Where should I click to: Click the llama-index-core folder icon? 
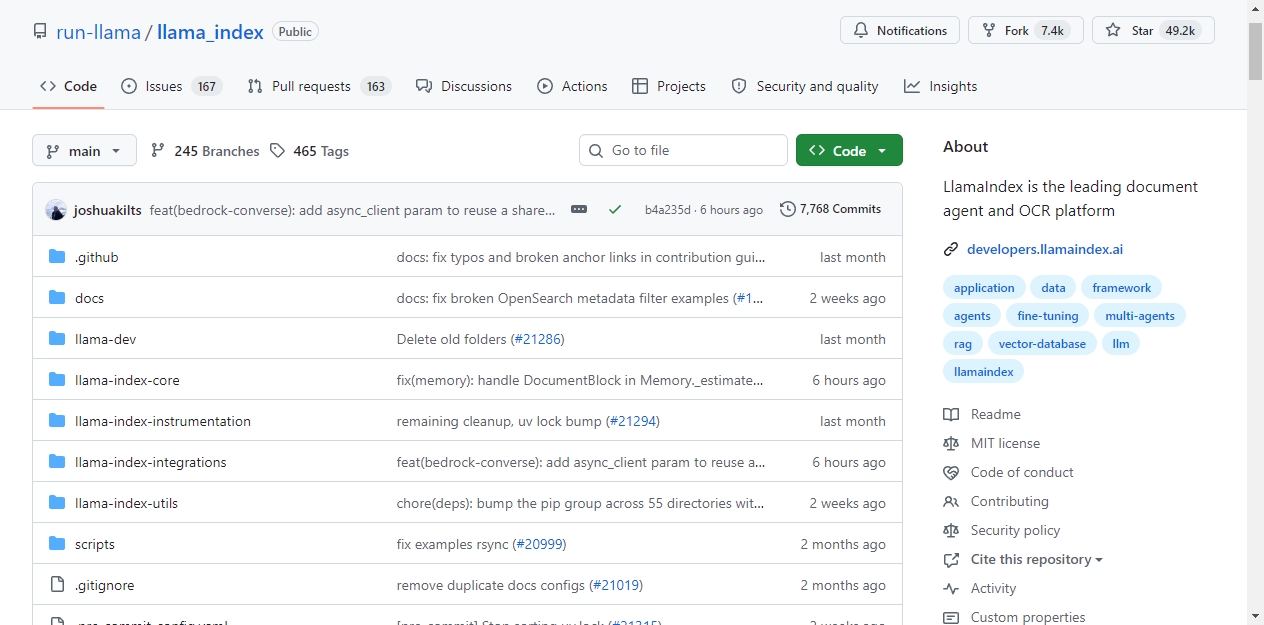pos(57,380)
